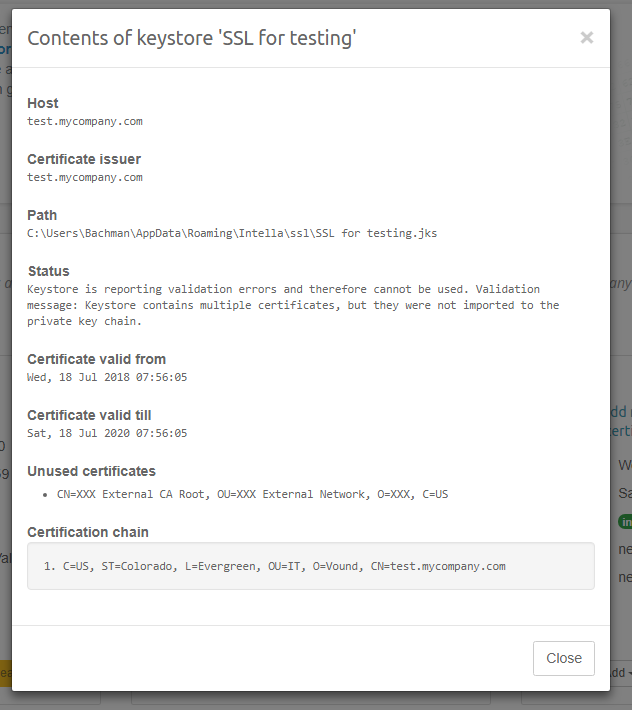Click the keystore file path text

[232, 233]
